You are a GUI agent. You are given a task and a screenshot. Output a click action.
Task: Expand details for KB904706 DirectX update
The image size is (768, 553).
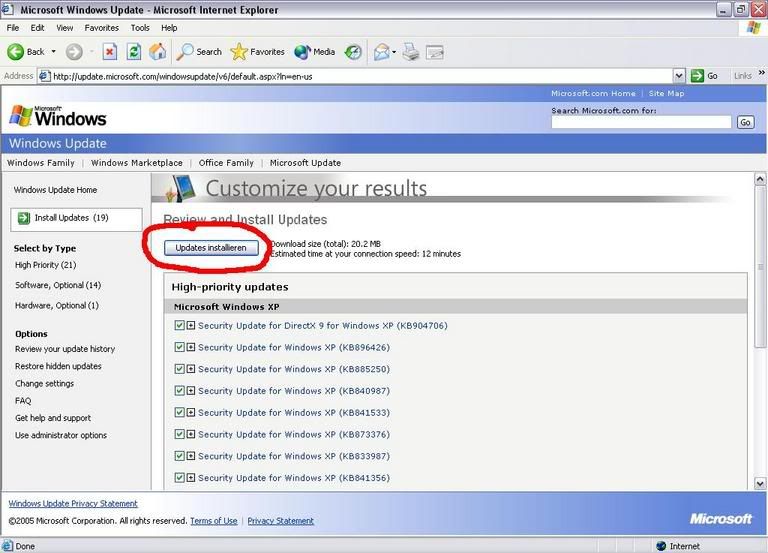pos(191,325)
